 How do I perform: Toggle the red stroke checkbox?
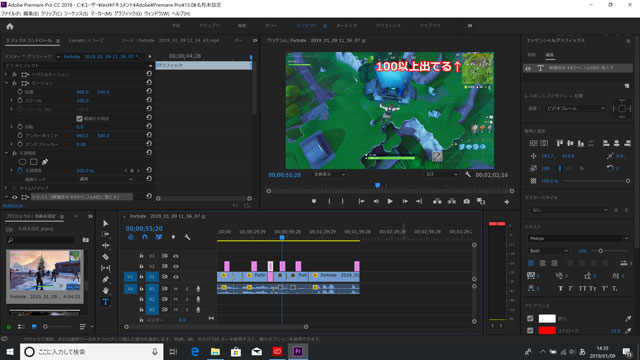(530, 331)
